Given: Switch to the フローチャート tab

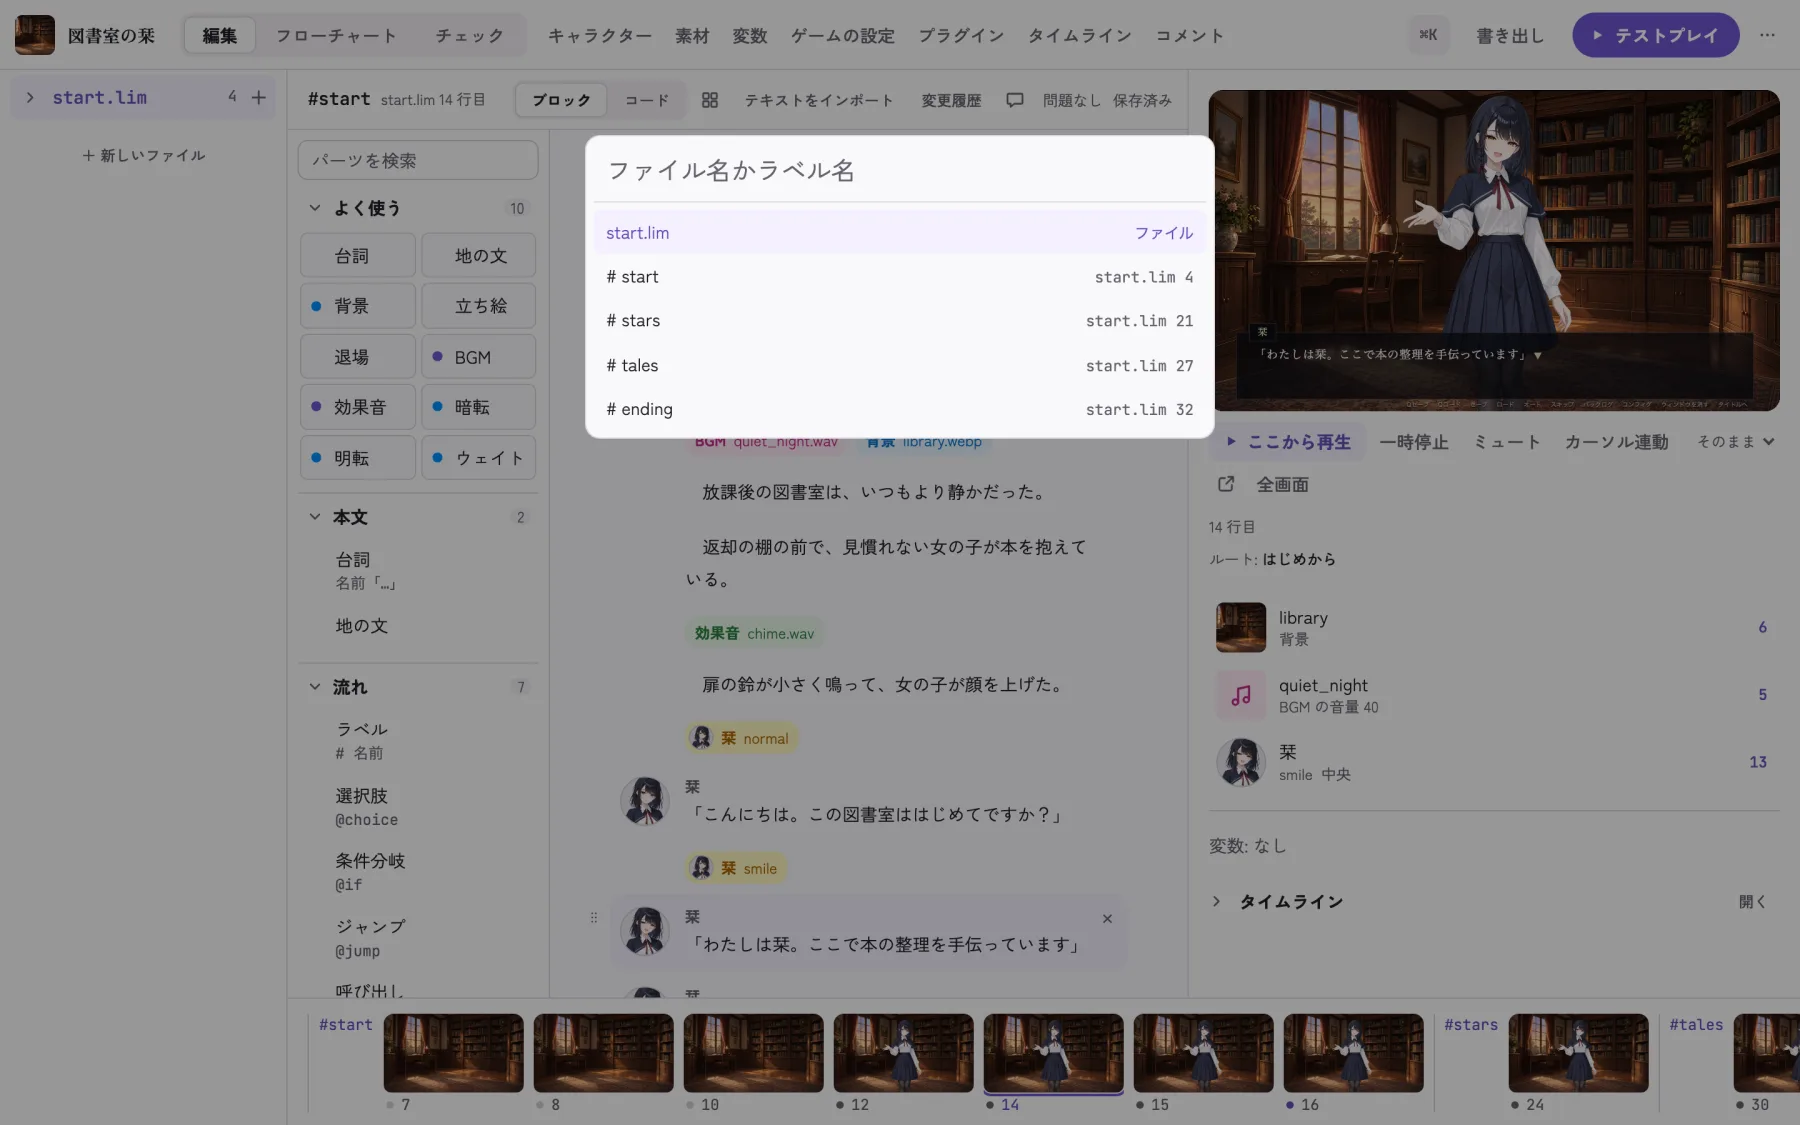Looking at the screenshot, I should [x=336, y=35].
